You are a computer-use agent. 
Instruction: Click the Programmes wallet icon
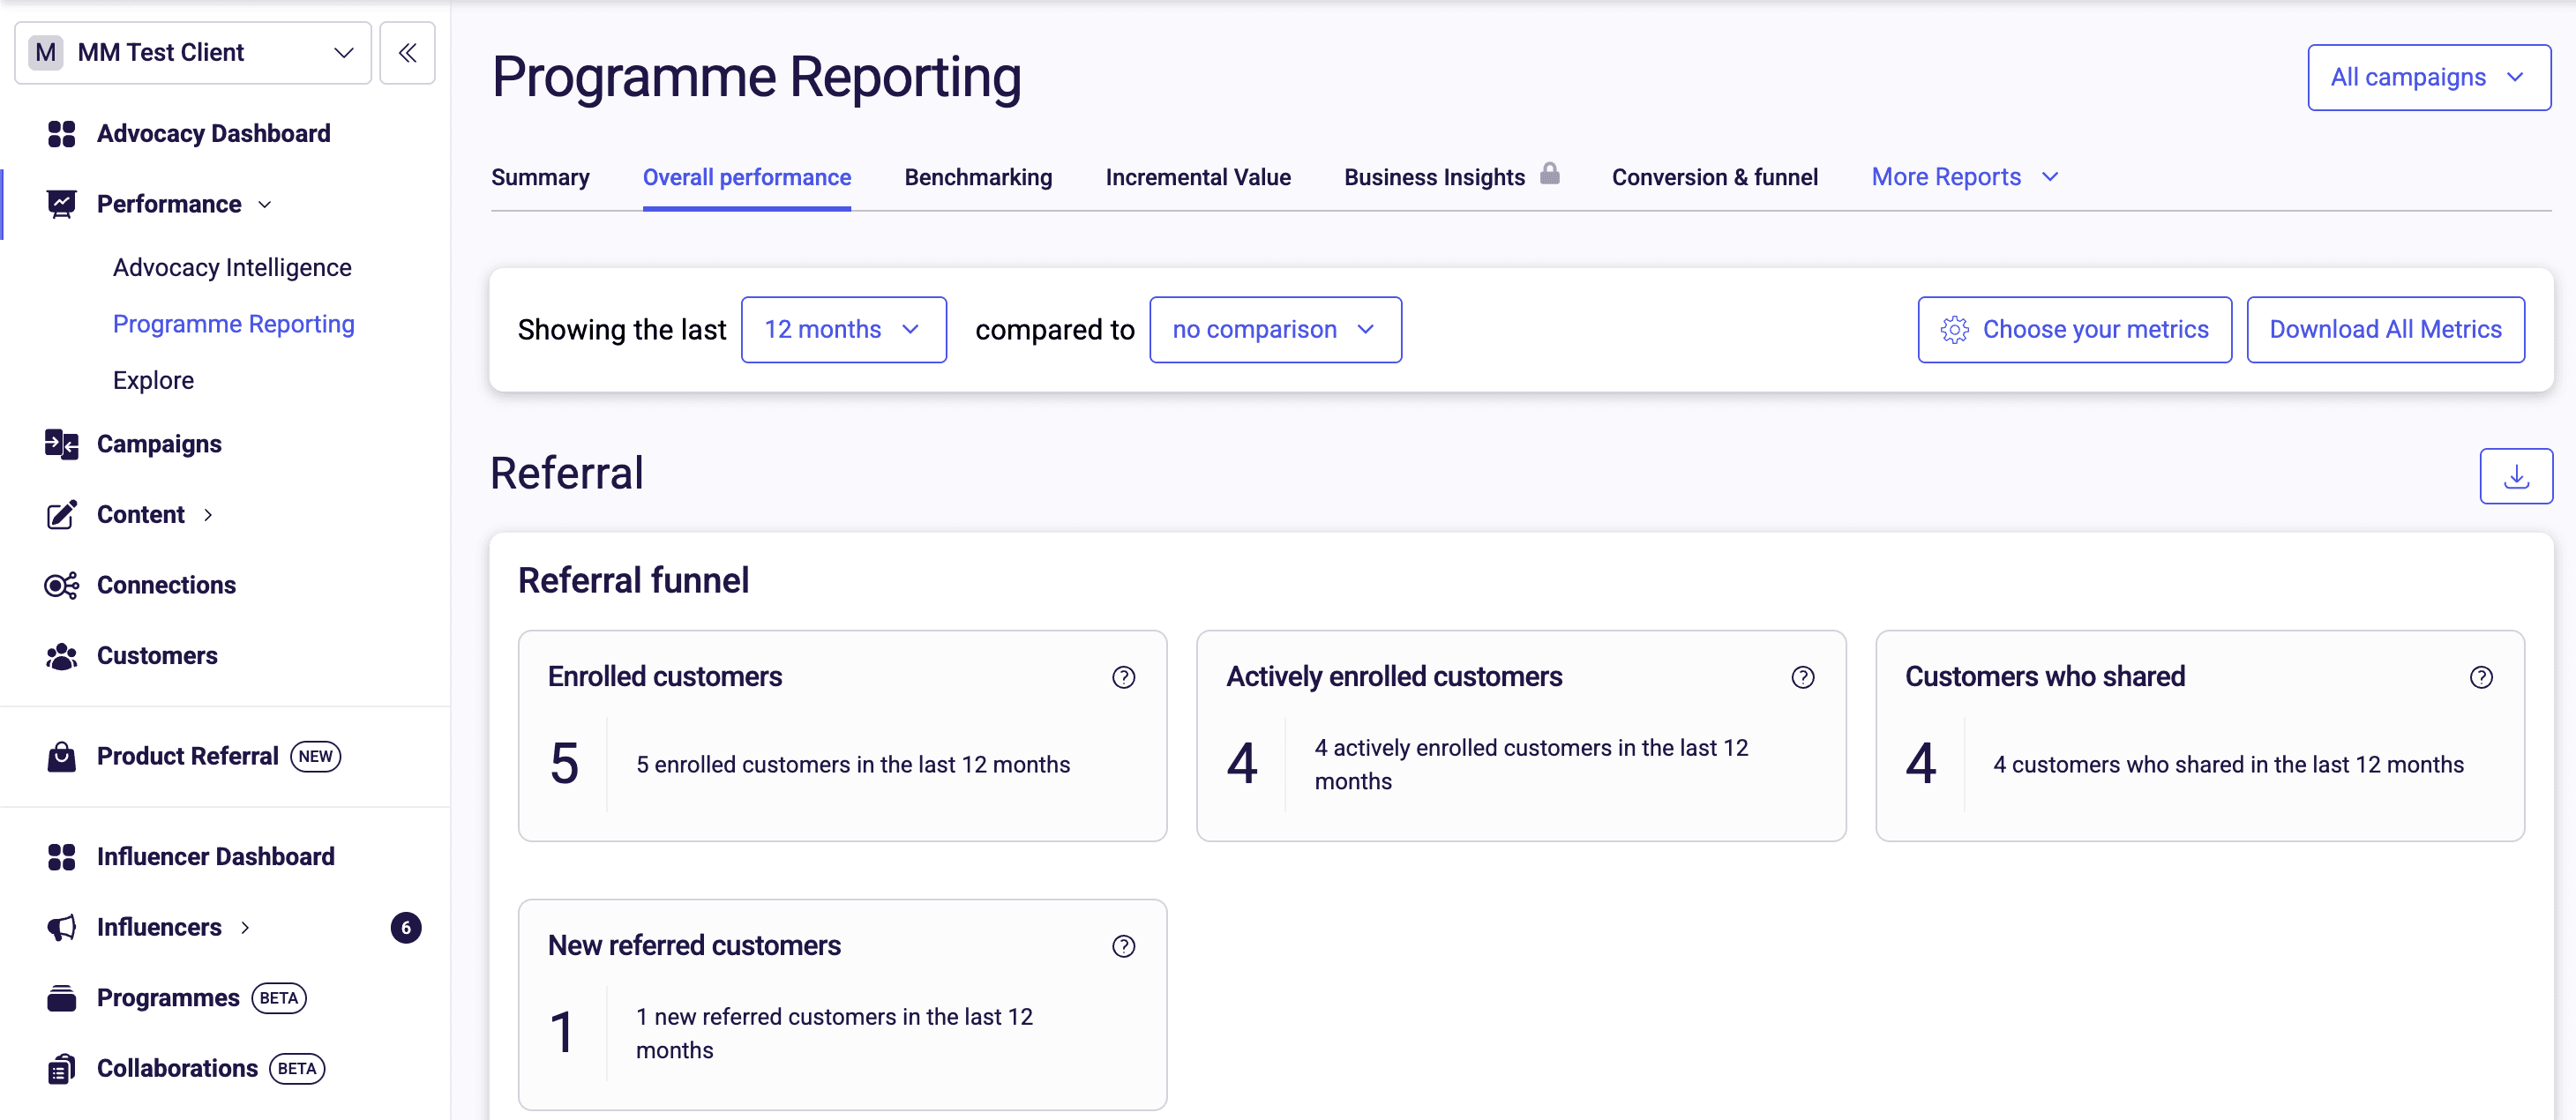61,998
